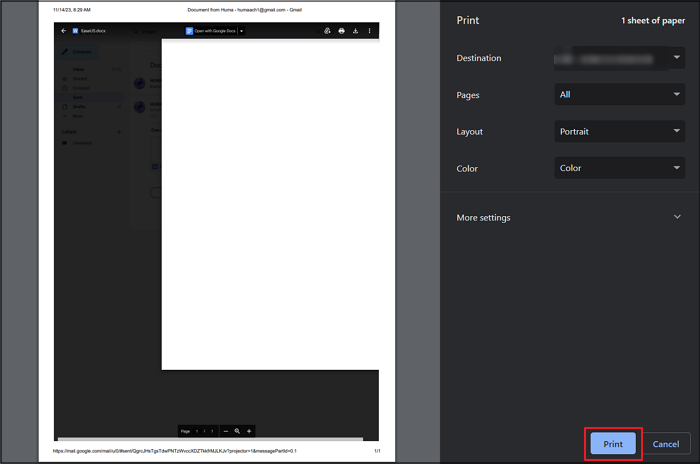
Task: Click the mail.google.com URL footer text
Action: (x=175, y=451)
